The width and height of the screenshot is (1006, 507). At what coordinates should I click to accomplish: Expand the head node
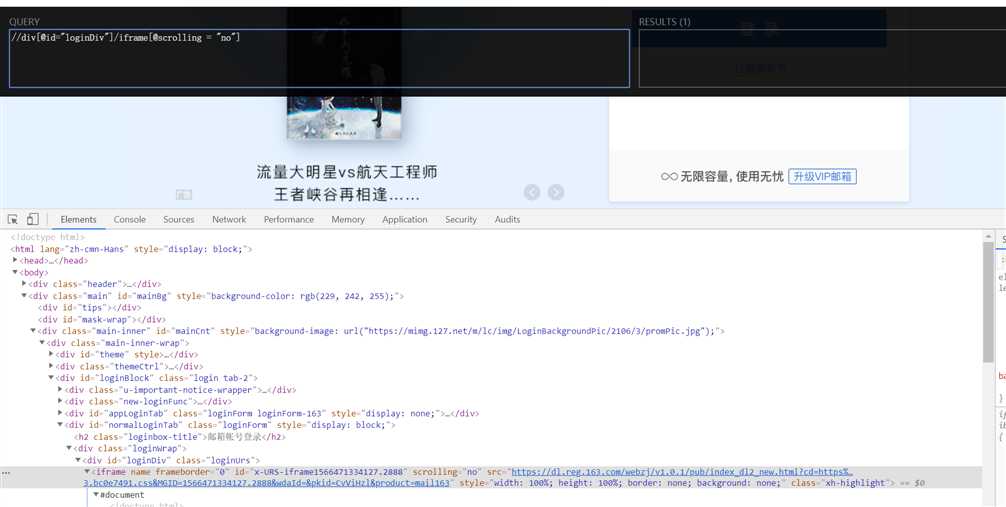click(x=15, y=261)
